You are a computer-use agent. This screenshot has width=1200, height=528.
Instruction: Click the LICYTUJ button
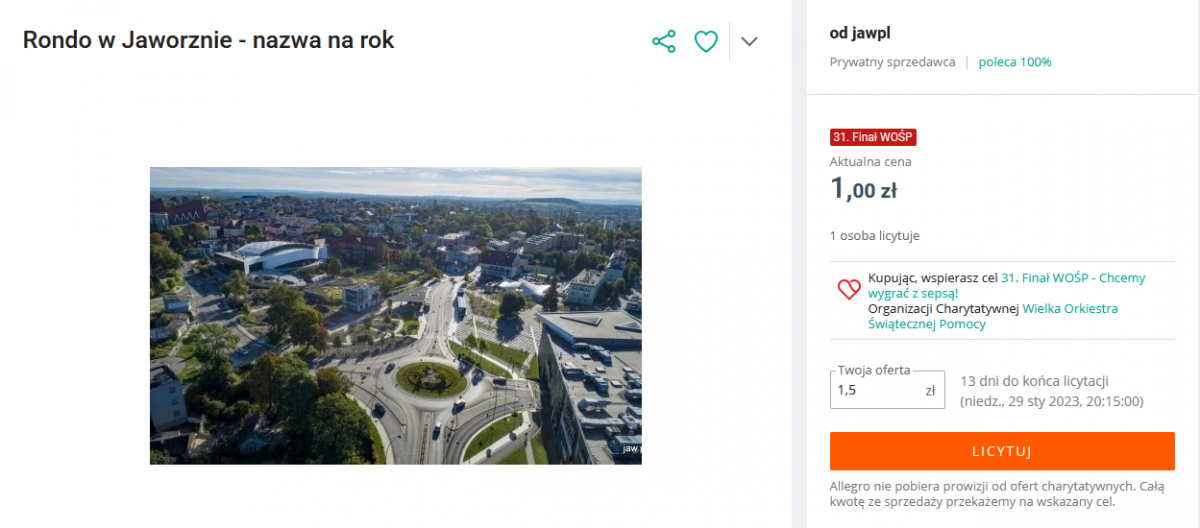pyautogui.click(x=1002, y=451)
